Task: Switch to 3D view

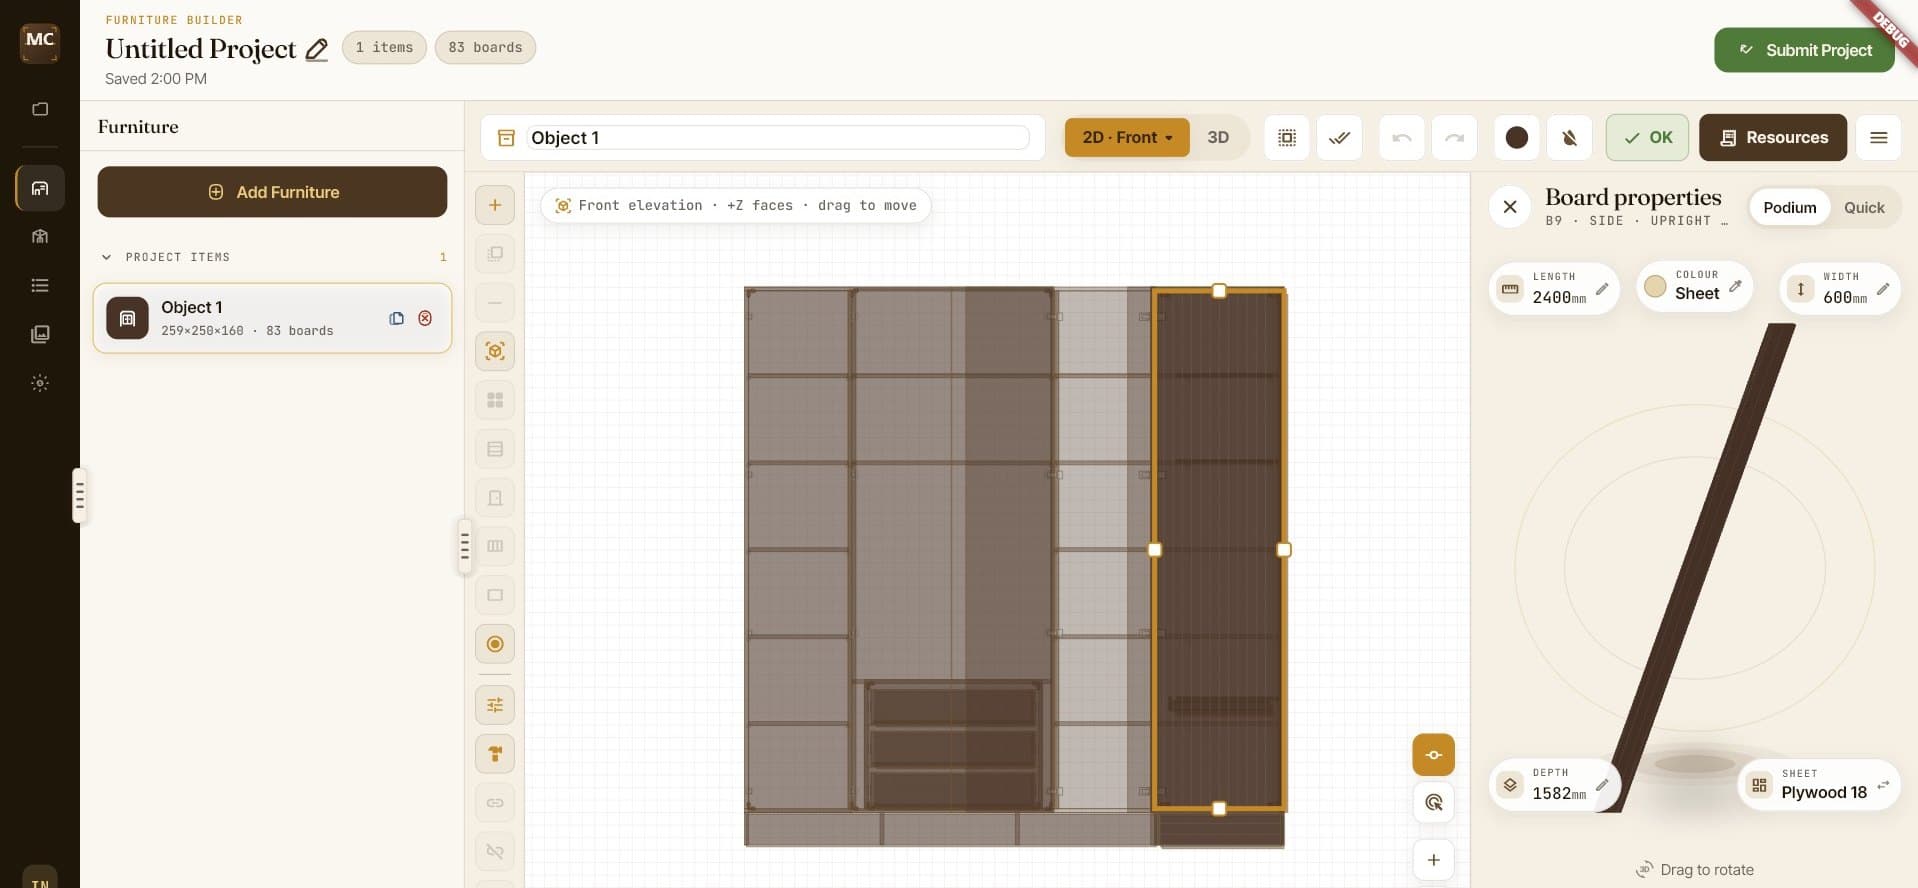Action: tap(1217, 138)
